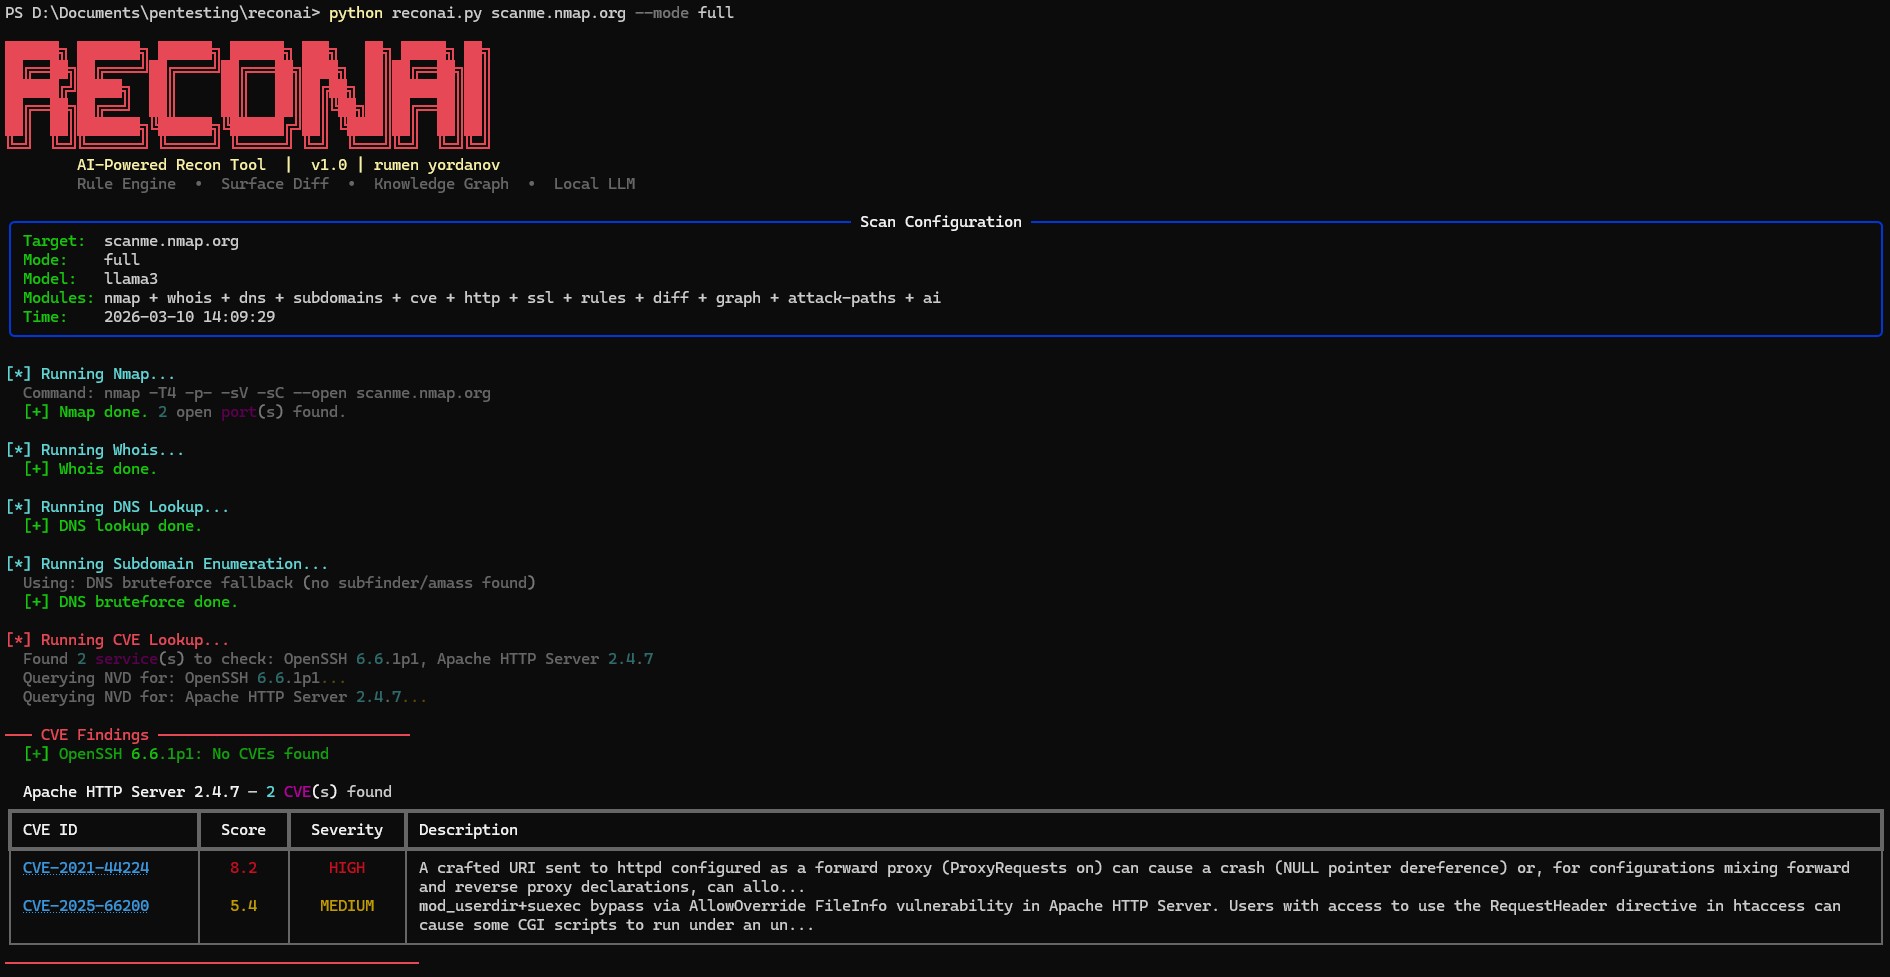Click the 'MEDIUM' severity cell
Screen dimensions: 1890x977
click(x=347, y=906)
